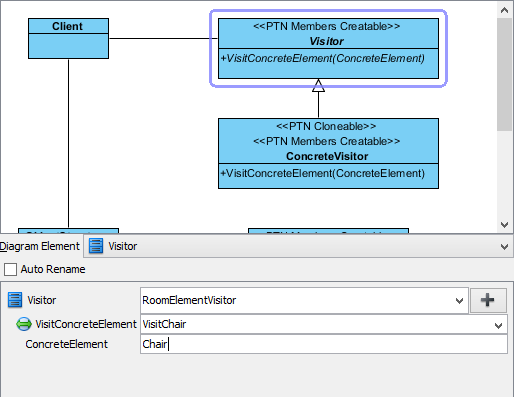Select the ConcreteVisitor class name
This screenshot has height=397, width=514.
tap(327, 156)
